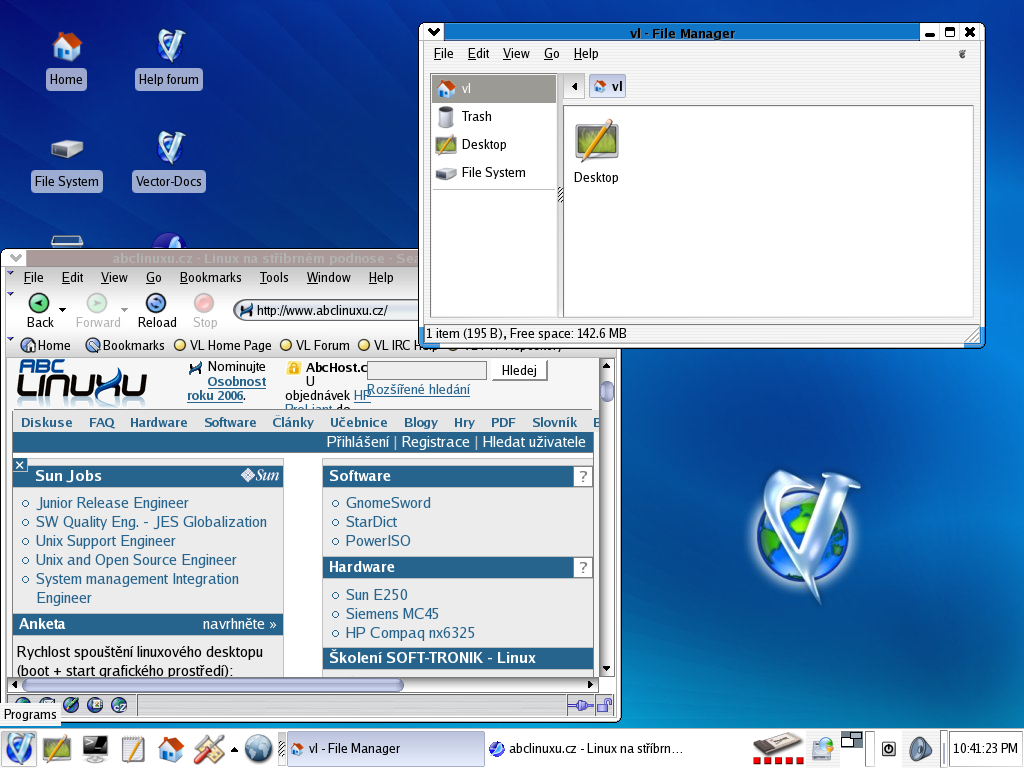Open the VL Home Page bookmark
The width and height of the screenshot is (1024, 768).
click(x=223, y=345)
